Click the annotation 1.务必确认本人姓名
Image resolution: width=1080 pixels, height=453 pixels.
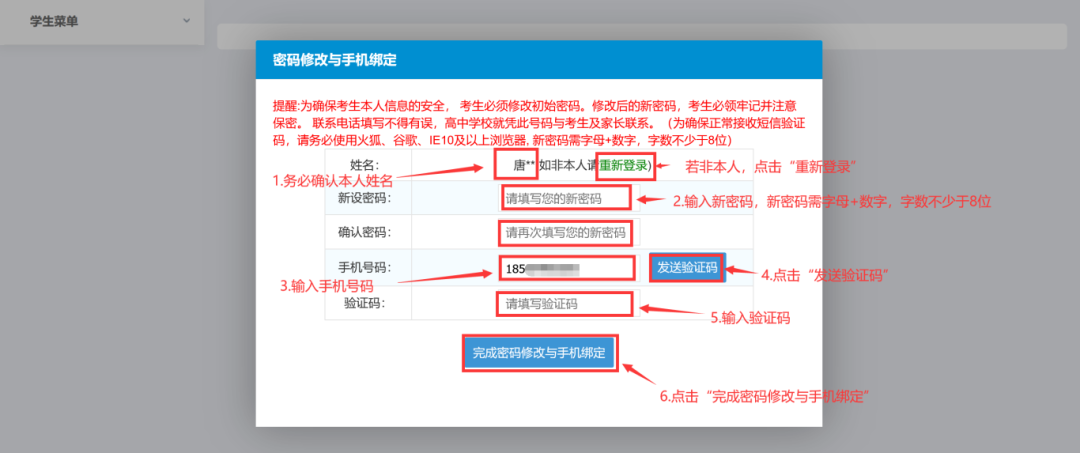pyautogui.click(x=332, y=182)
